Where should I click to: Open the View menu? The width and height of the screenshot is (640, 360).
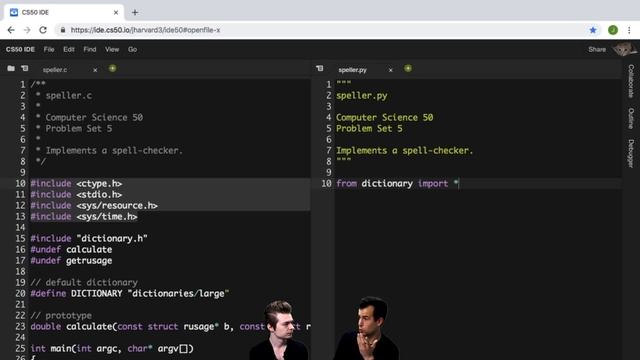[x=112, y=49]
